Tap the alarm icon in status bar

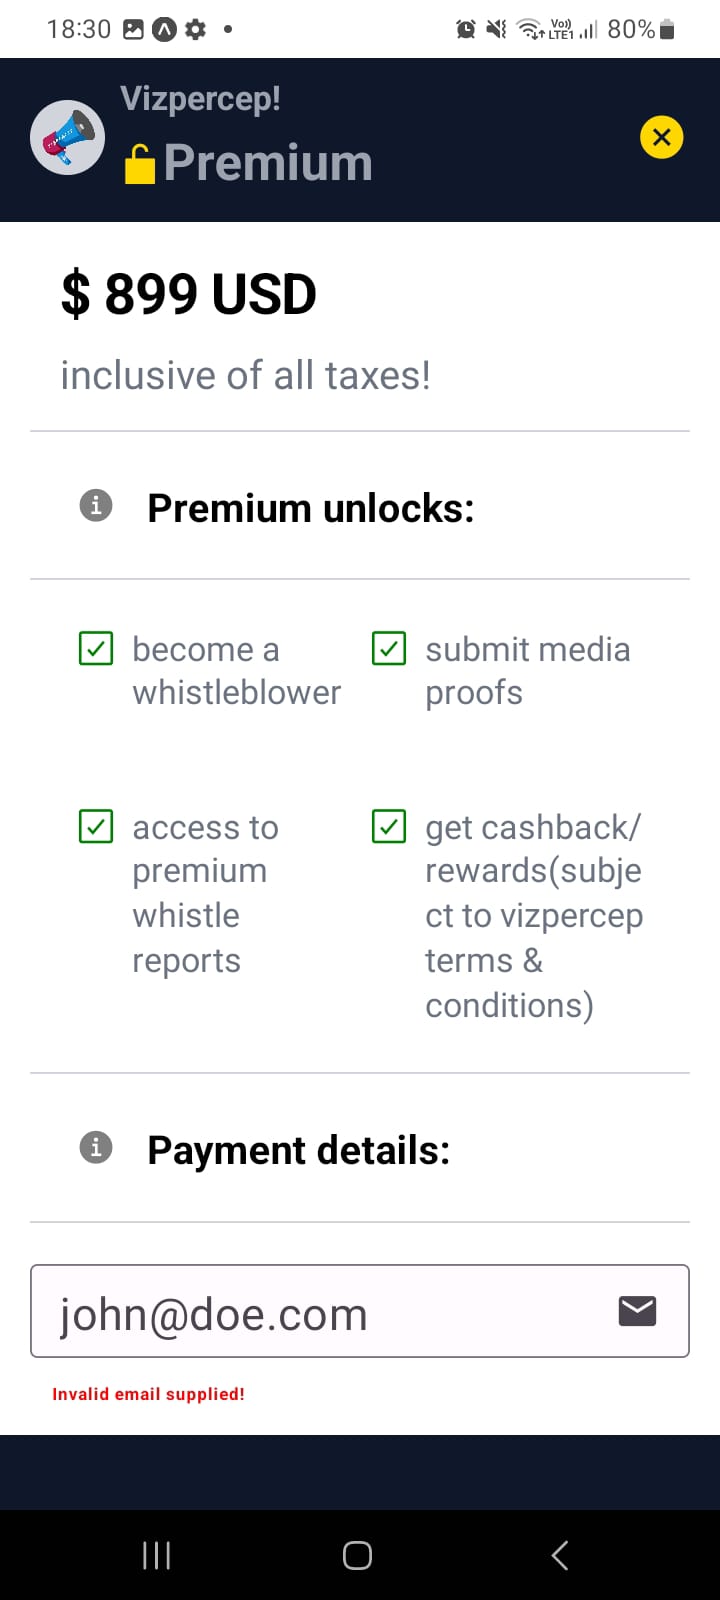pyautogui.click(x=466, y=30)
